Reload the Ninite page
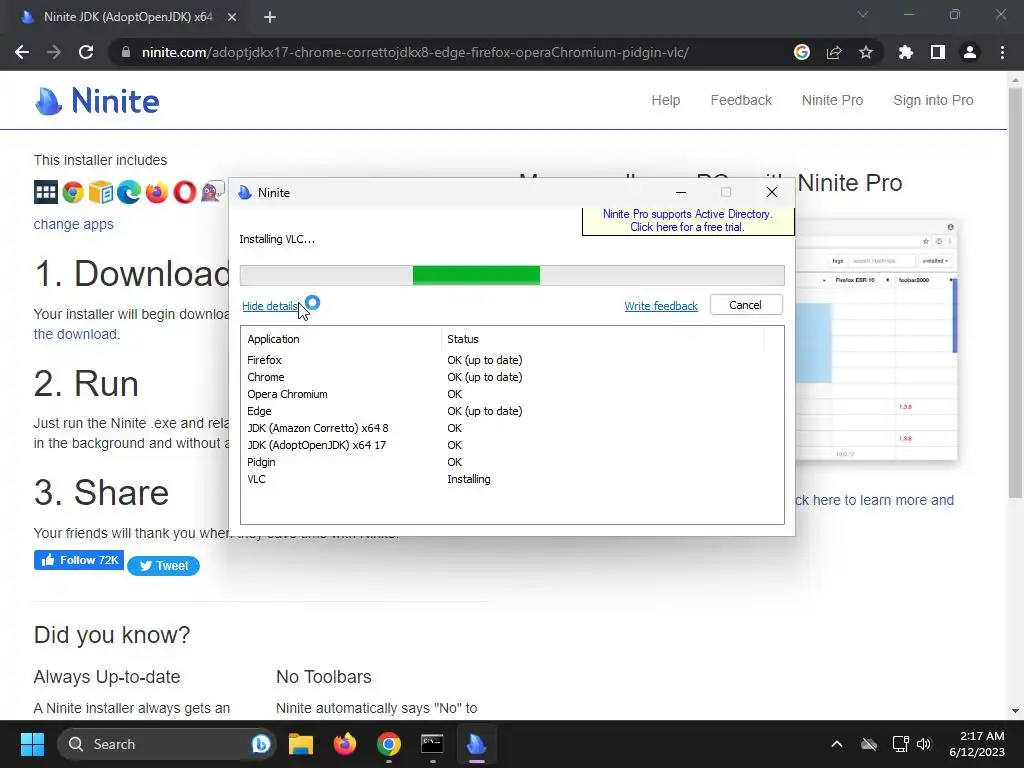This screenshot has width=1024, height=768. (x=86, y=52)
